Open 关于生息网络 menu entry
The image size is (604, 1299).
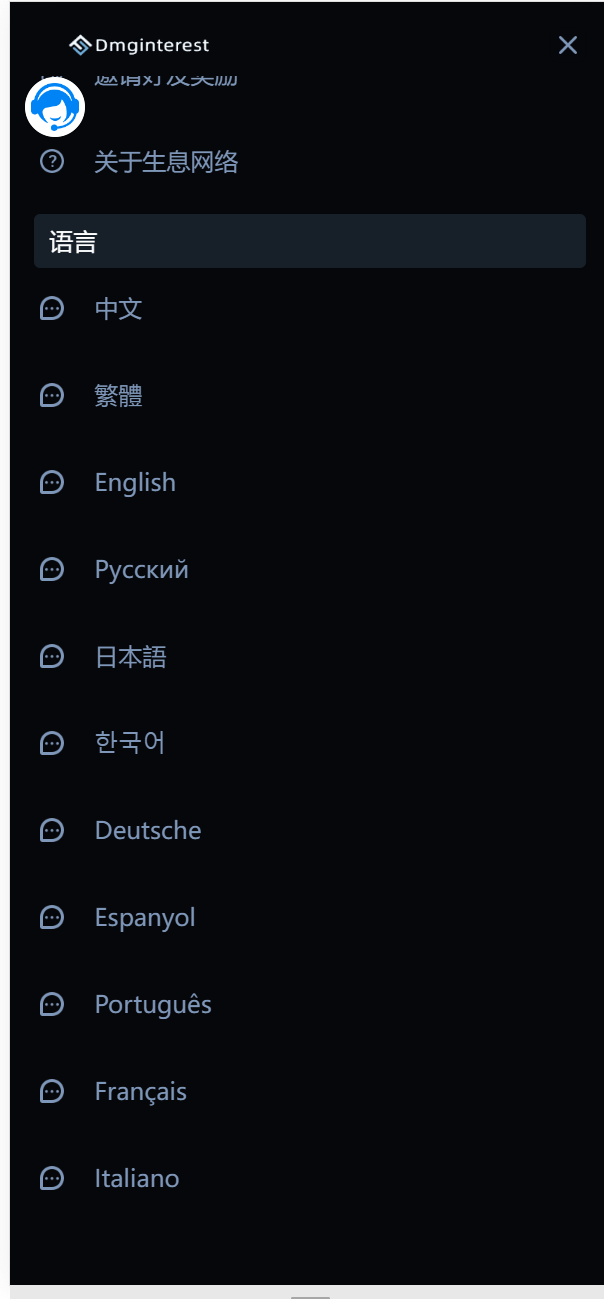click(x=166, y=162)
